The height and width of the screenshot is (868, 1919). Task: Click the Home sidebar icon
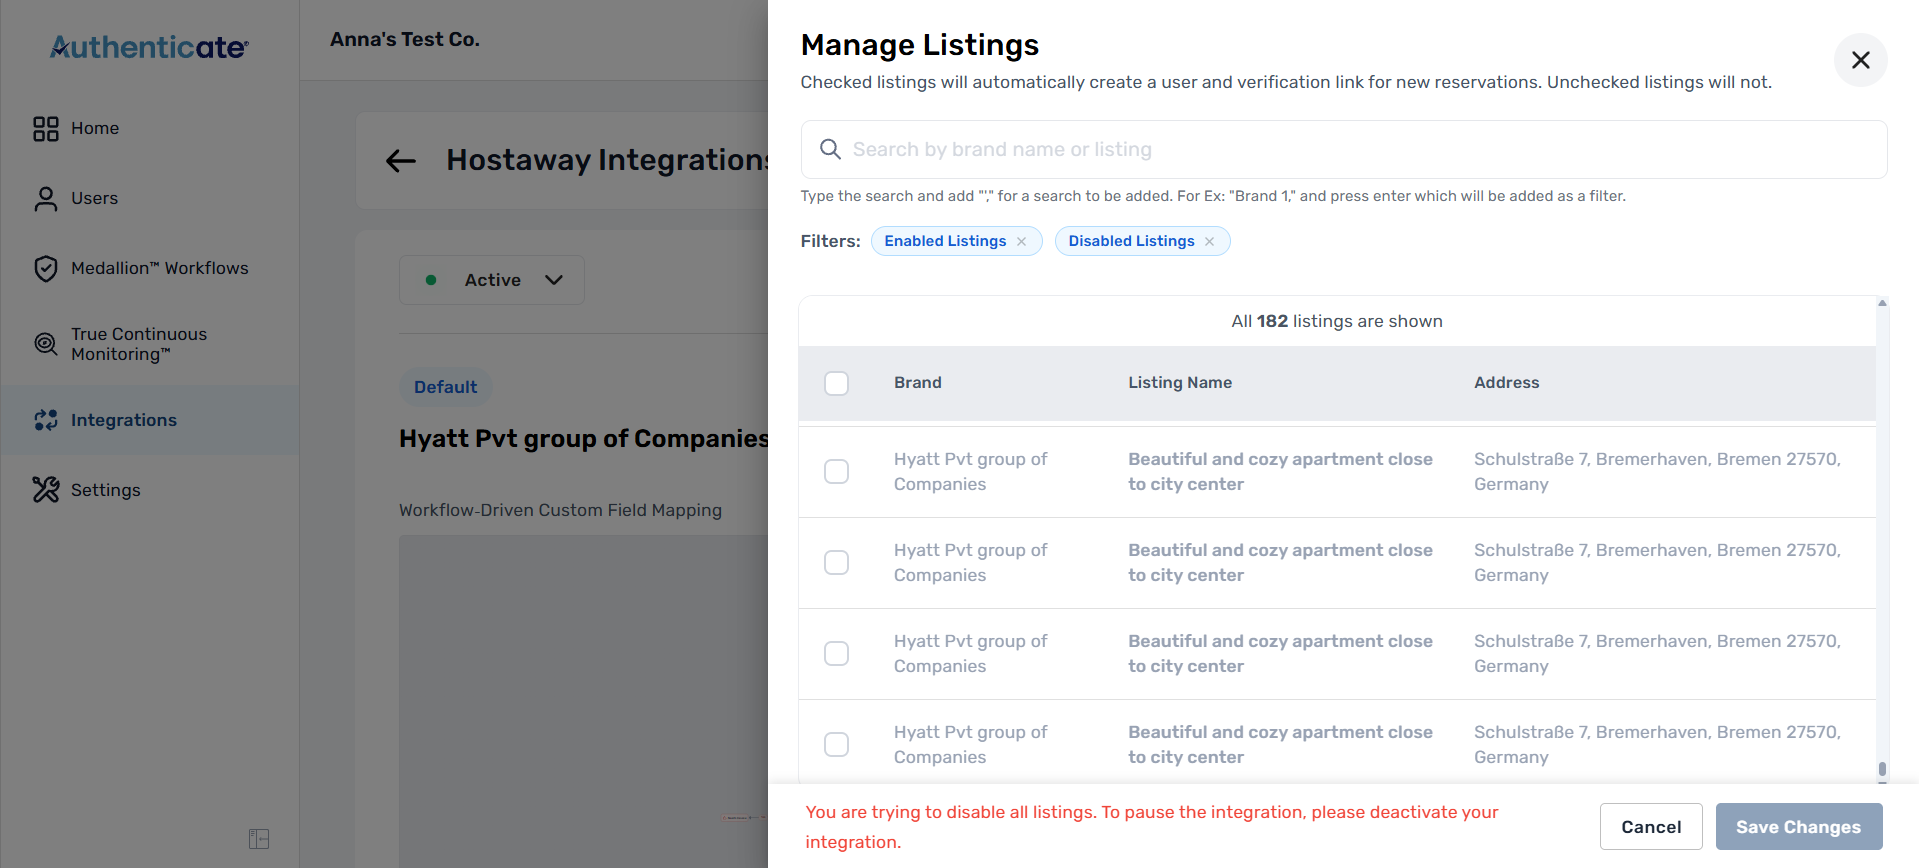(x=46, y=128)
